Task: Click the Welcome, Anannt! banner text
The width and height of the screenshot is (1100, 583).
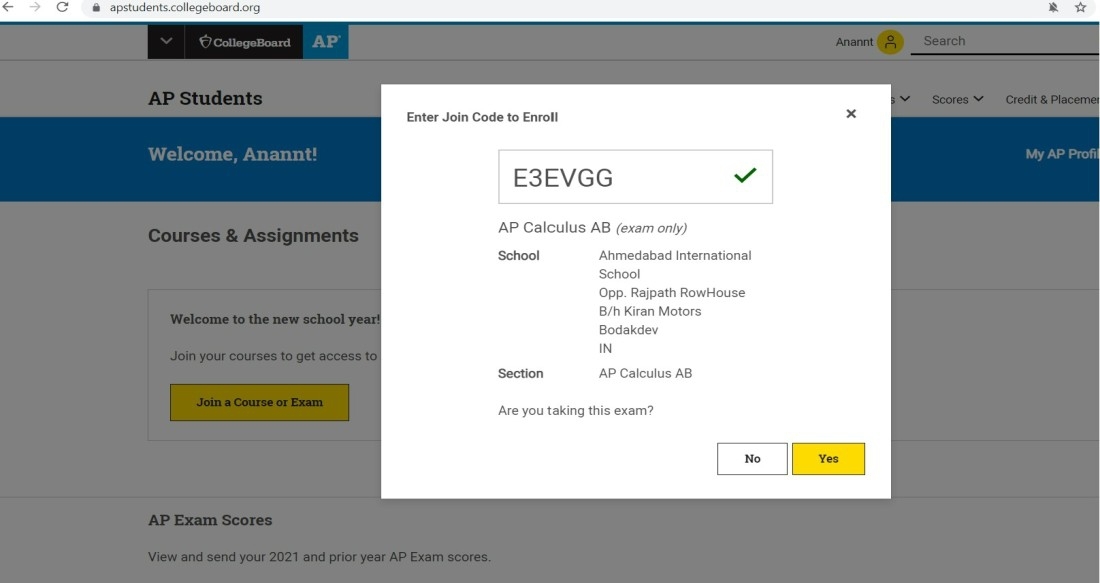Action: tap(232, 154)
